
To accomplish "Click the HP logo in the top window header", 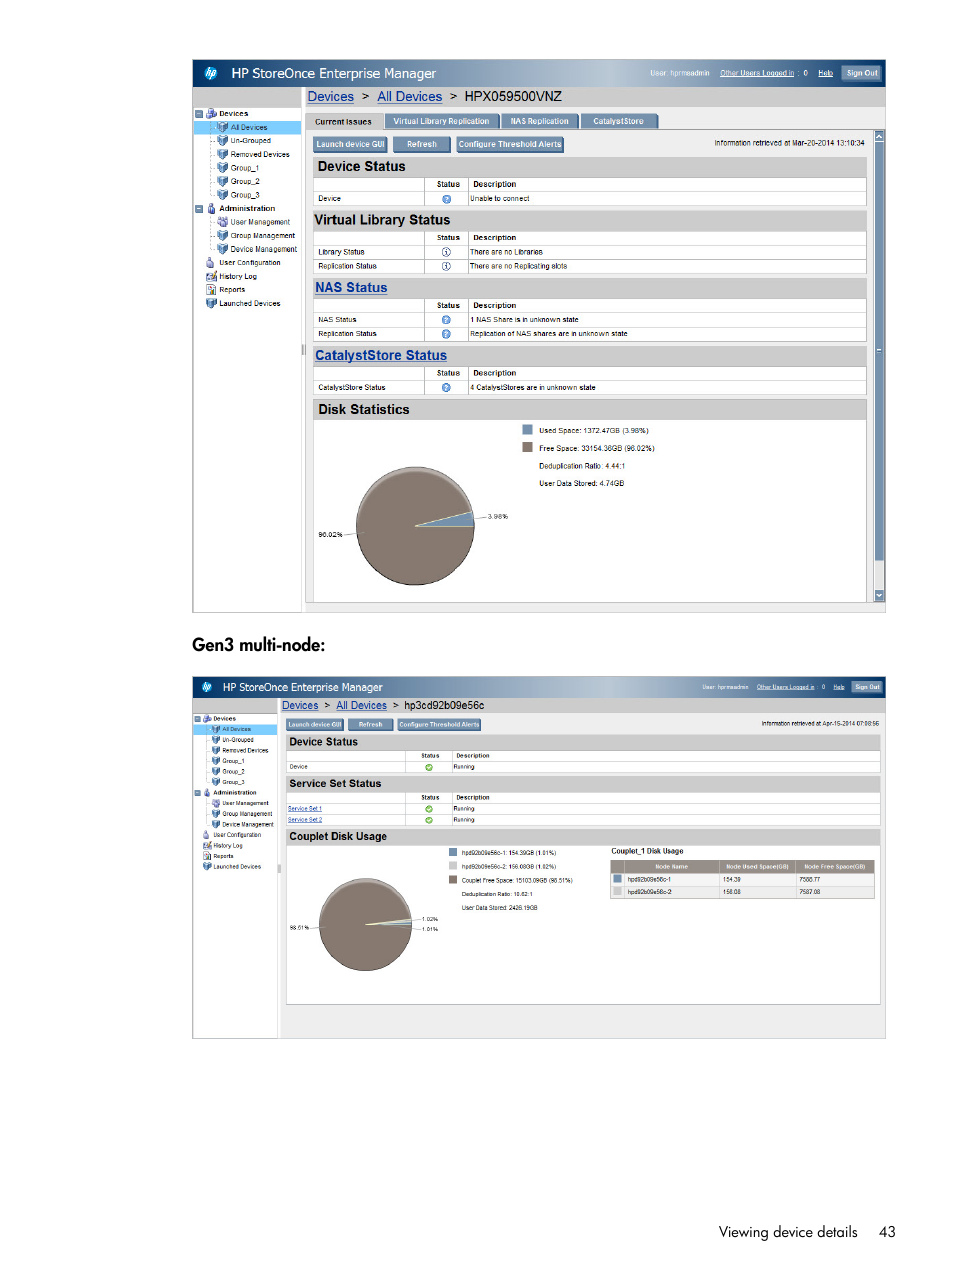I will tap(211, 73).
